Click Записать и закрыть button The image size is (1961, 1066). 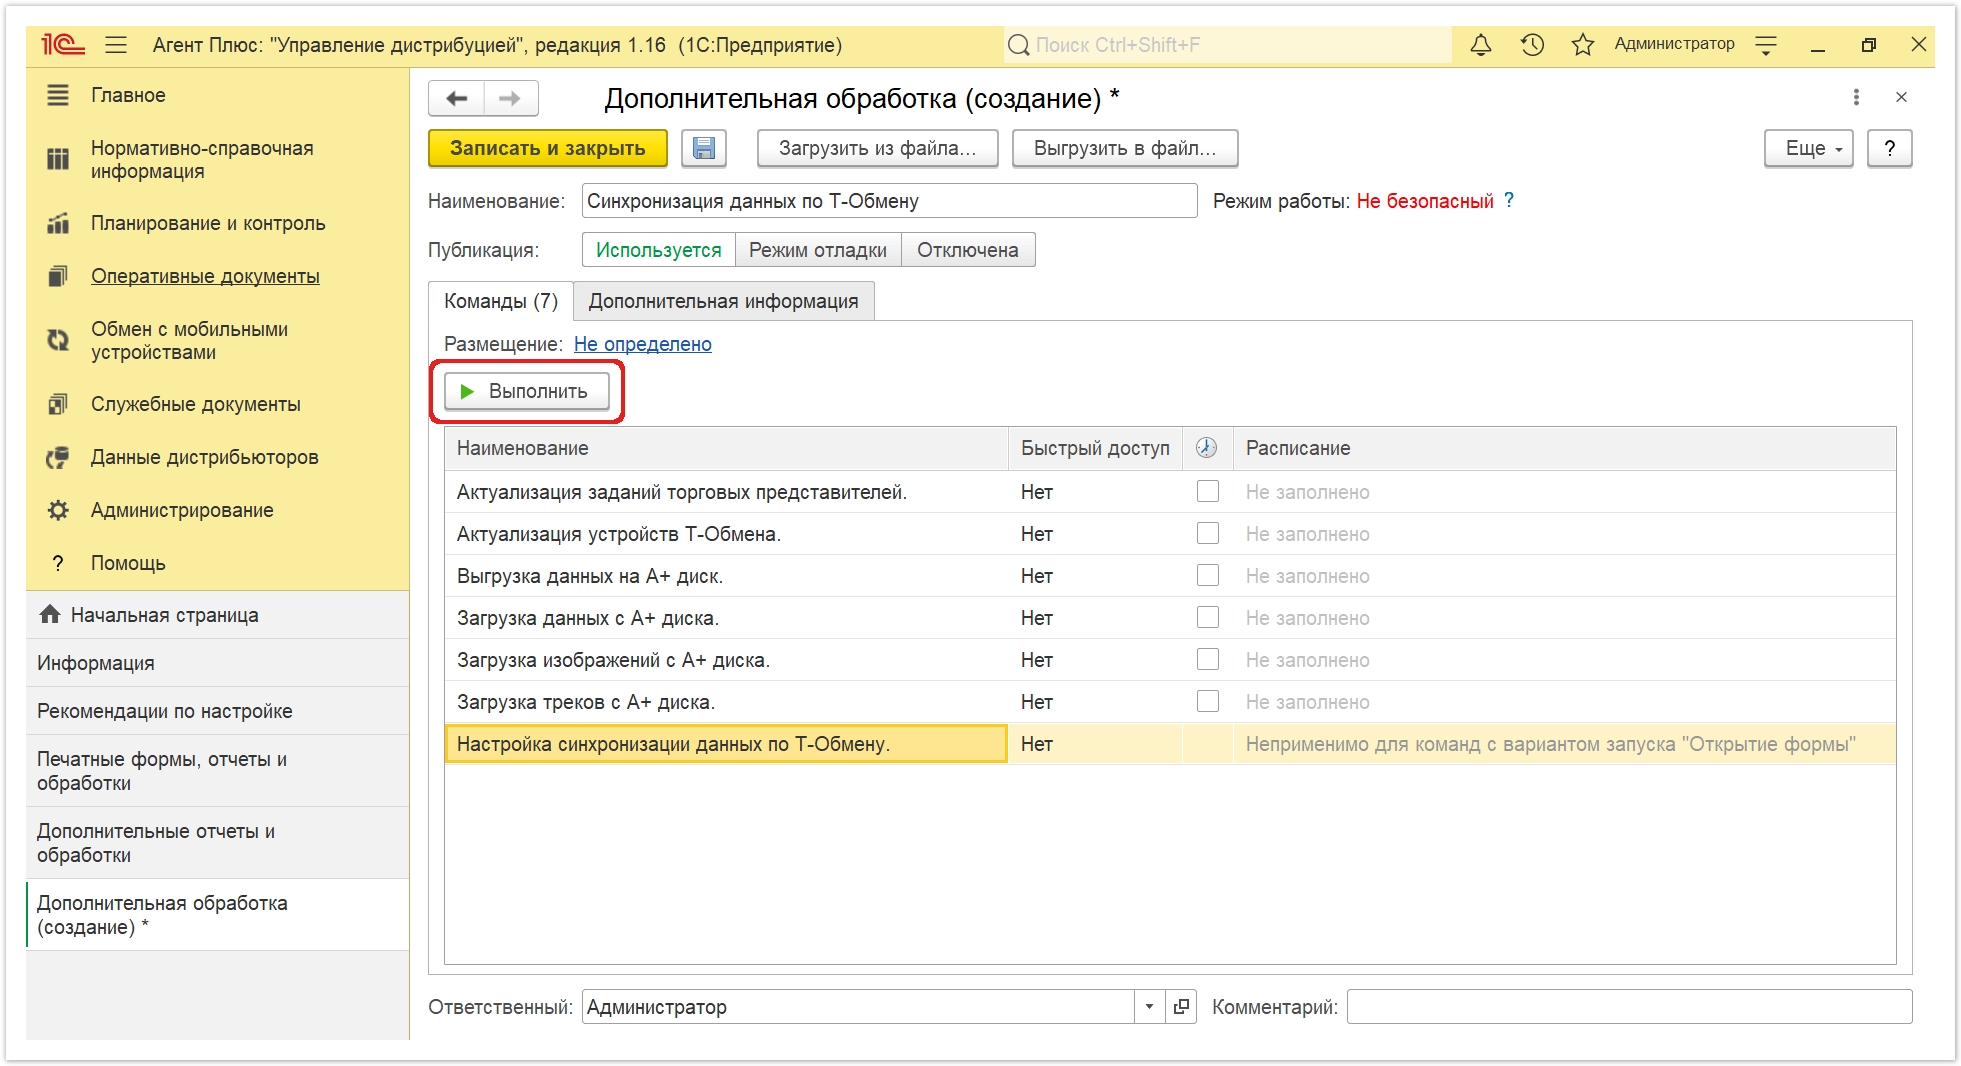(x=548, y=148)
